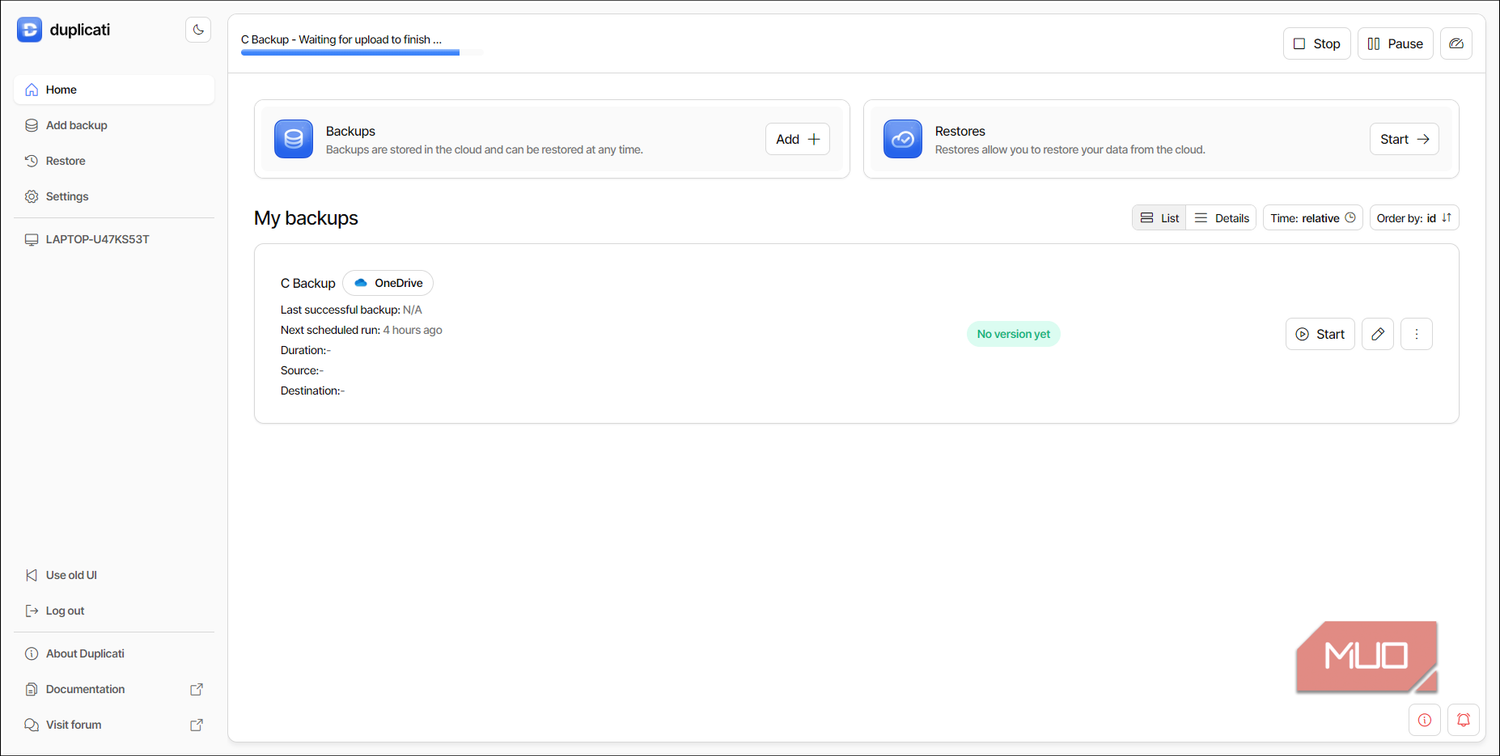This screenshot has height=756, width=1500.
Task: Stop the running backup
Action: (x=1317, y=44)
